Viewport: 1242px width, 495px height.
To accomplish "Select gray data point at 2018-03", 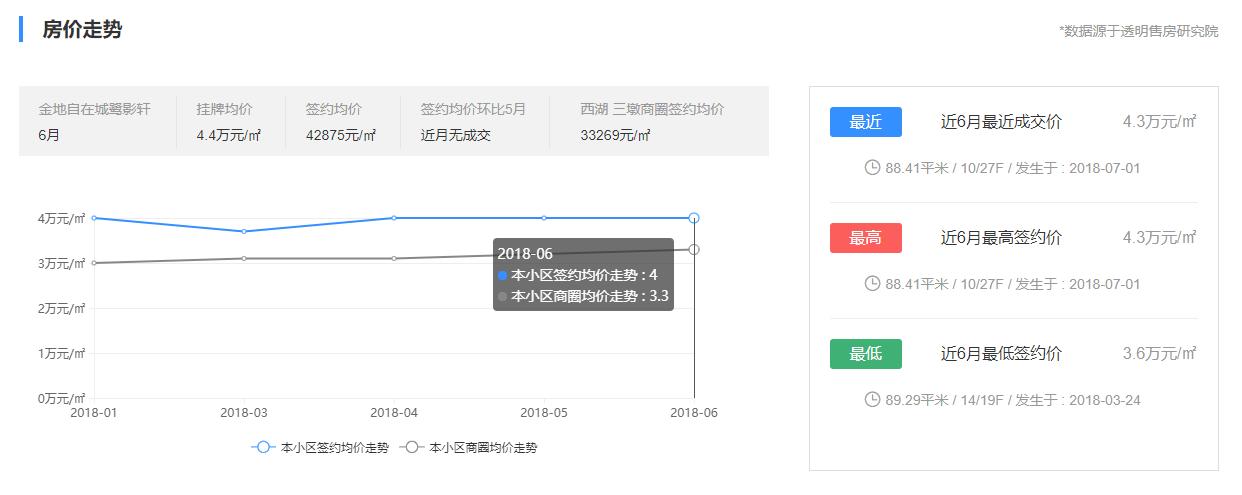I will pos(244,258).
